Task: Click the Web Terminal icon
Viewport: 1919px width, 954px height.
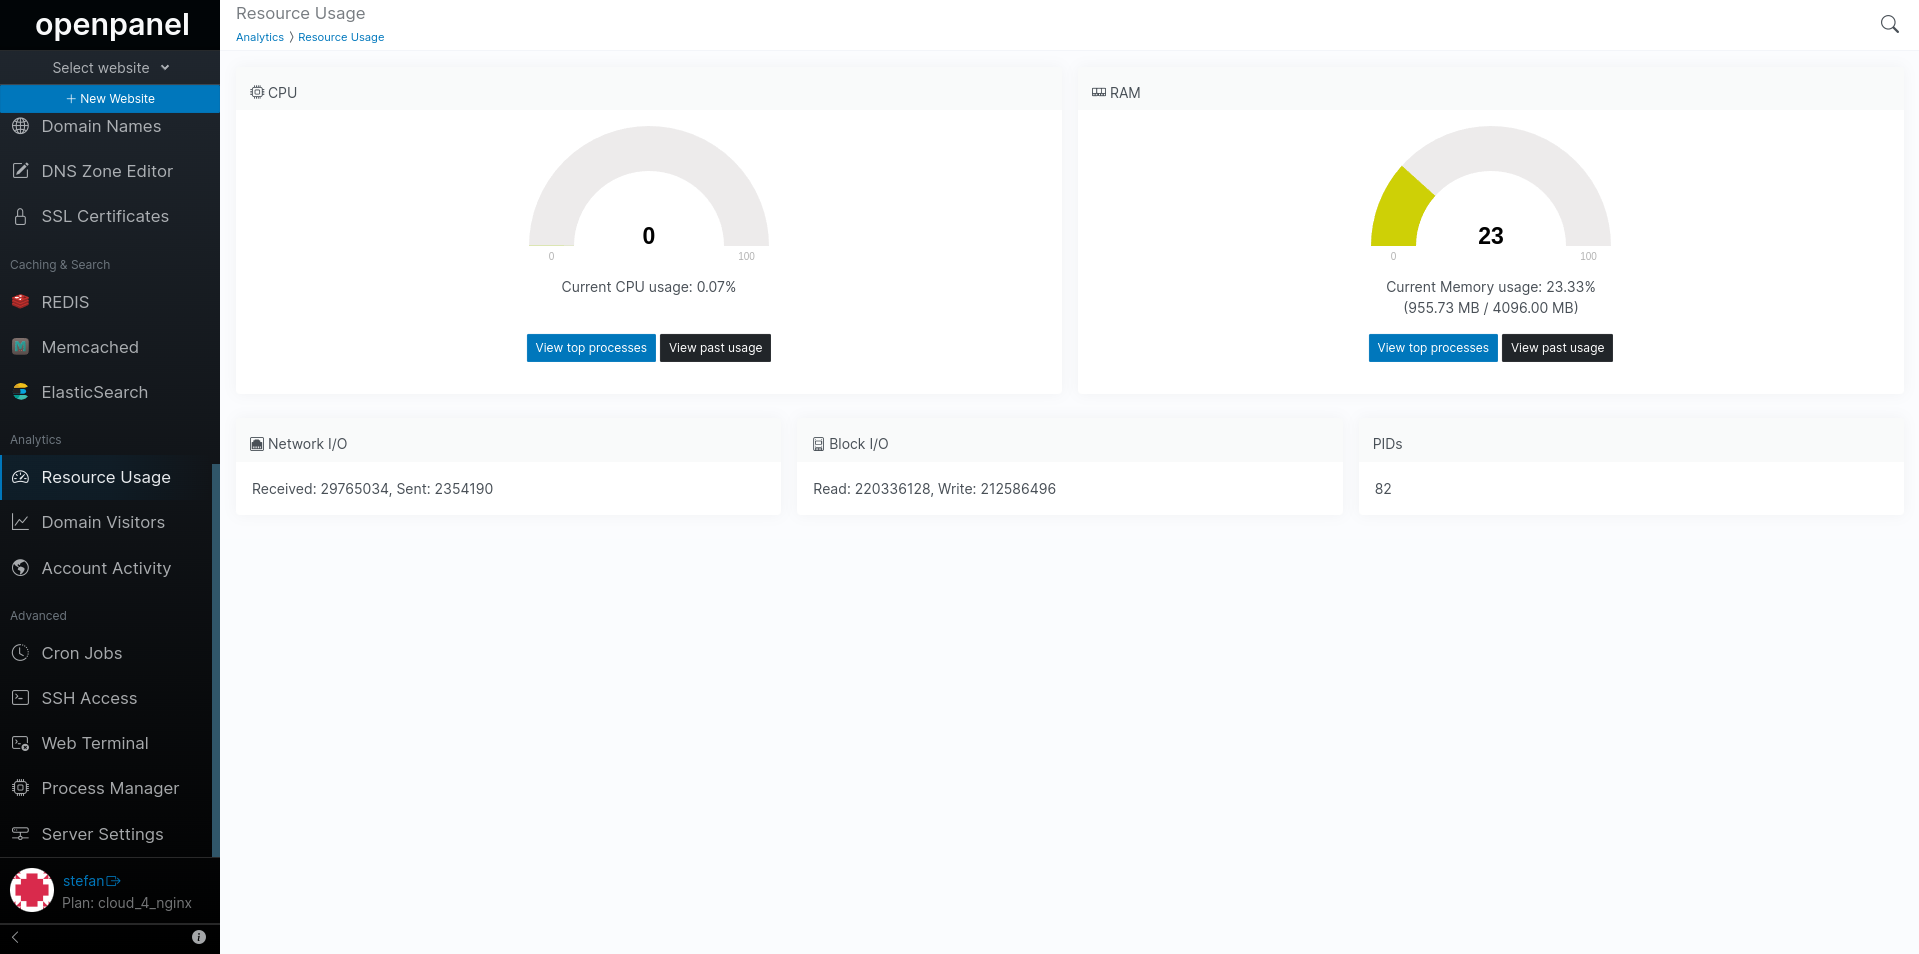Action: tap(20, 743)
